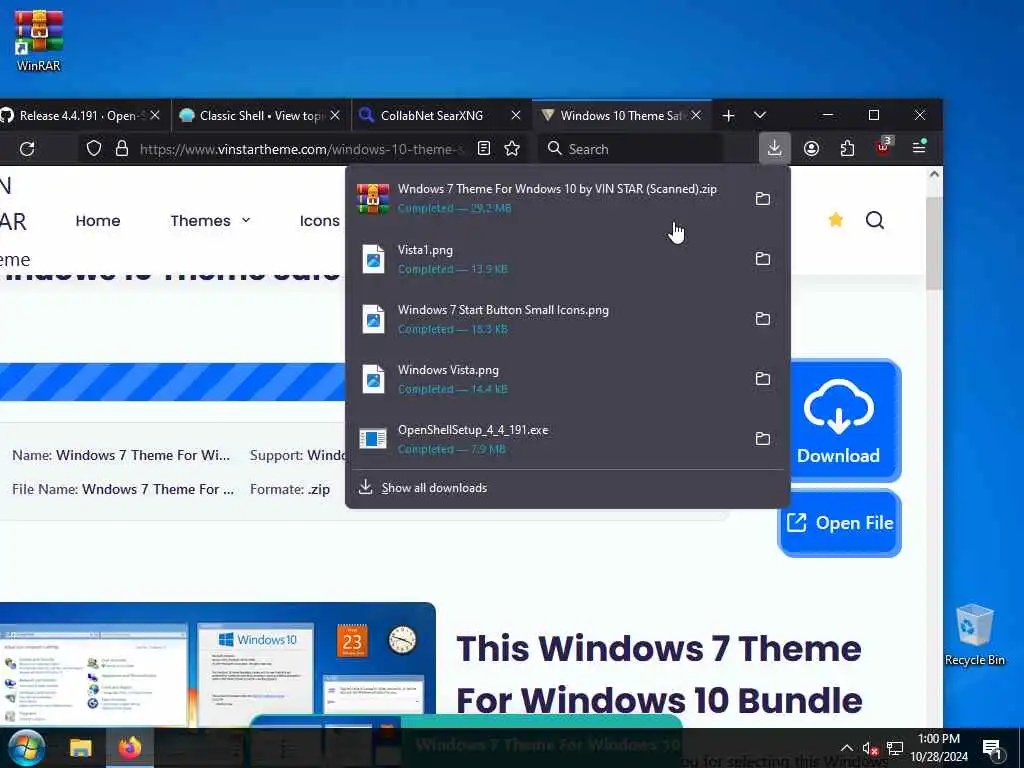Show the zip download in its folder

[x=762, y=199]
